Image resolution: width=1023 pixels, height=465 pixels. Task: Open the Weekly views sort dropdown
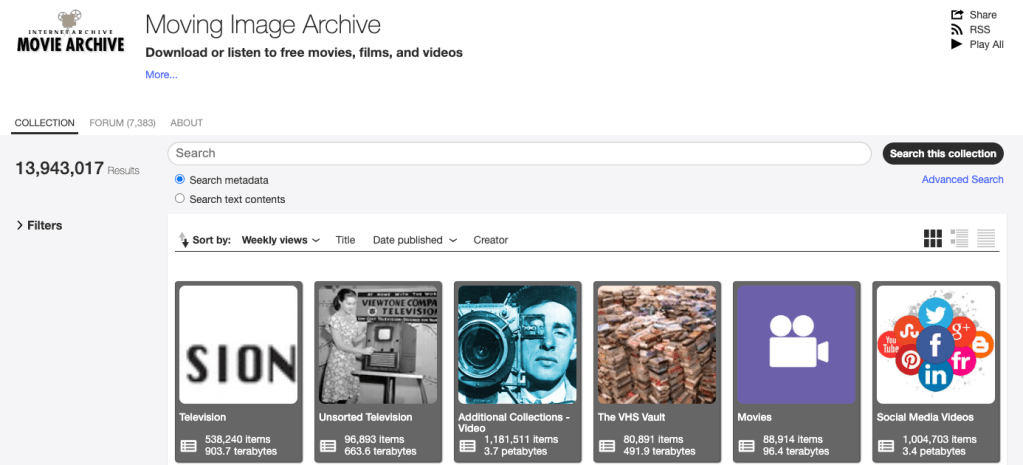coord(280,240)
